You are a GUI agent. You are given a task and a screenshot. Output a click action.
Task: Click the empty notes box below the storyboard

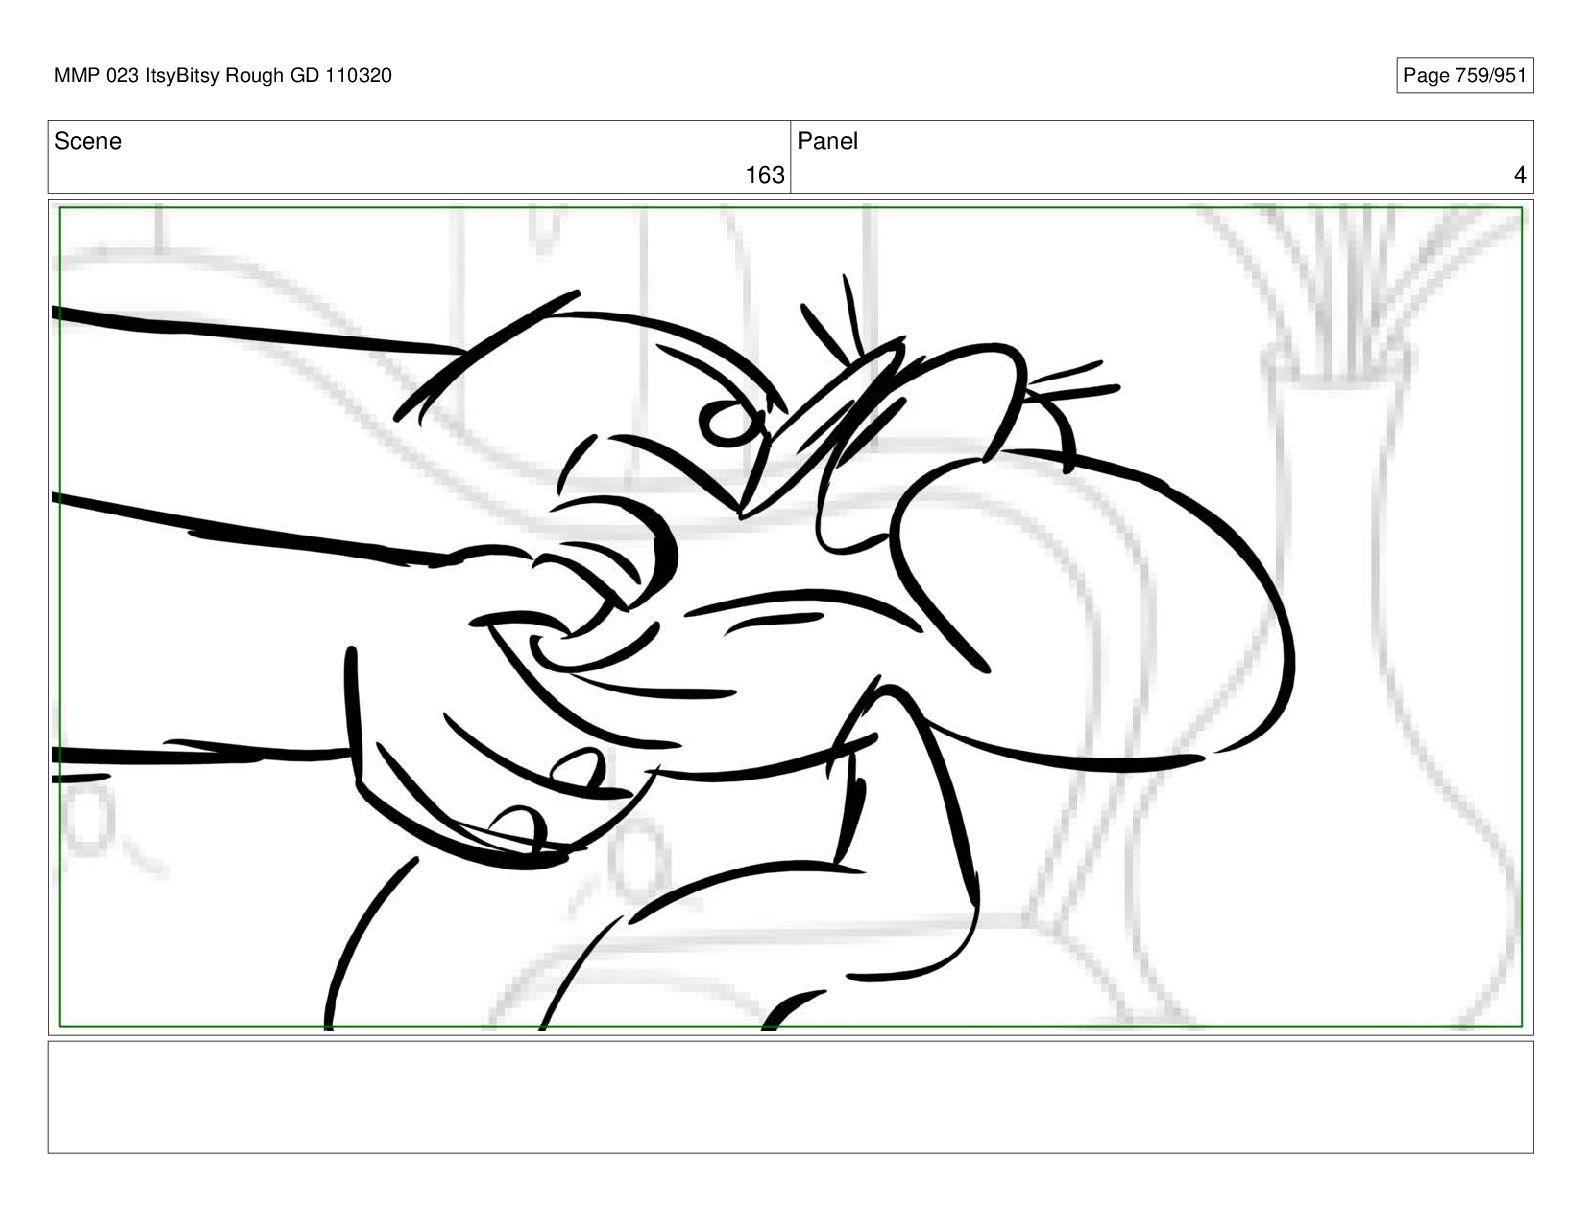tap(790, 1097)
